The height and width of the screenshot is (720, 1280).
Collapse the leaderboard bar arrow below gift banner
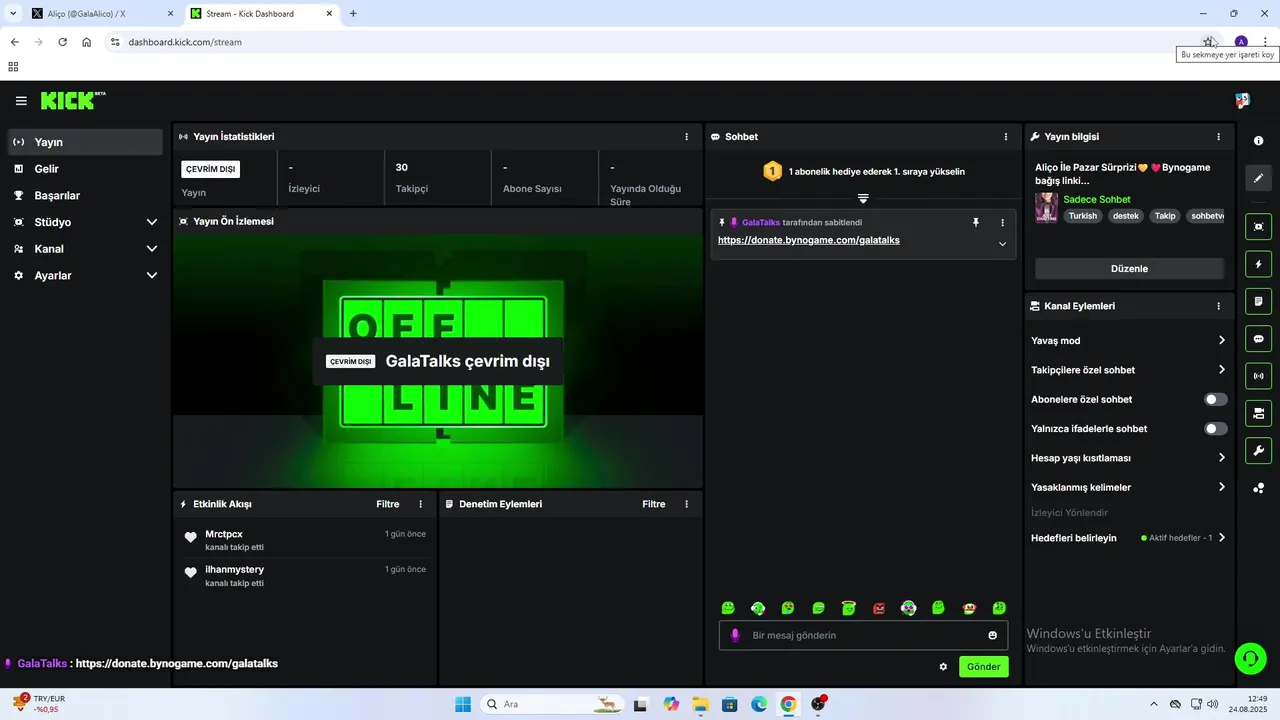[x=863, y=199]
